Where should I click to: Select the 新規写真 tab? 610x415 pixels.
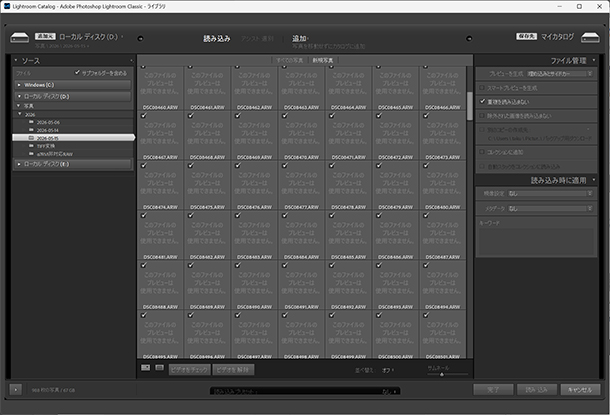pos(323,60)
